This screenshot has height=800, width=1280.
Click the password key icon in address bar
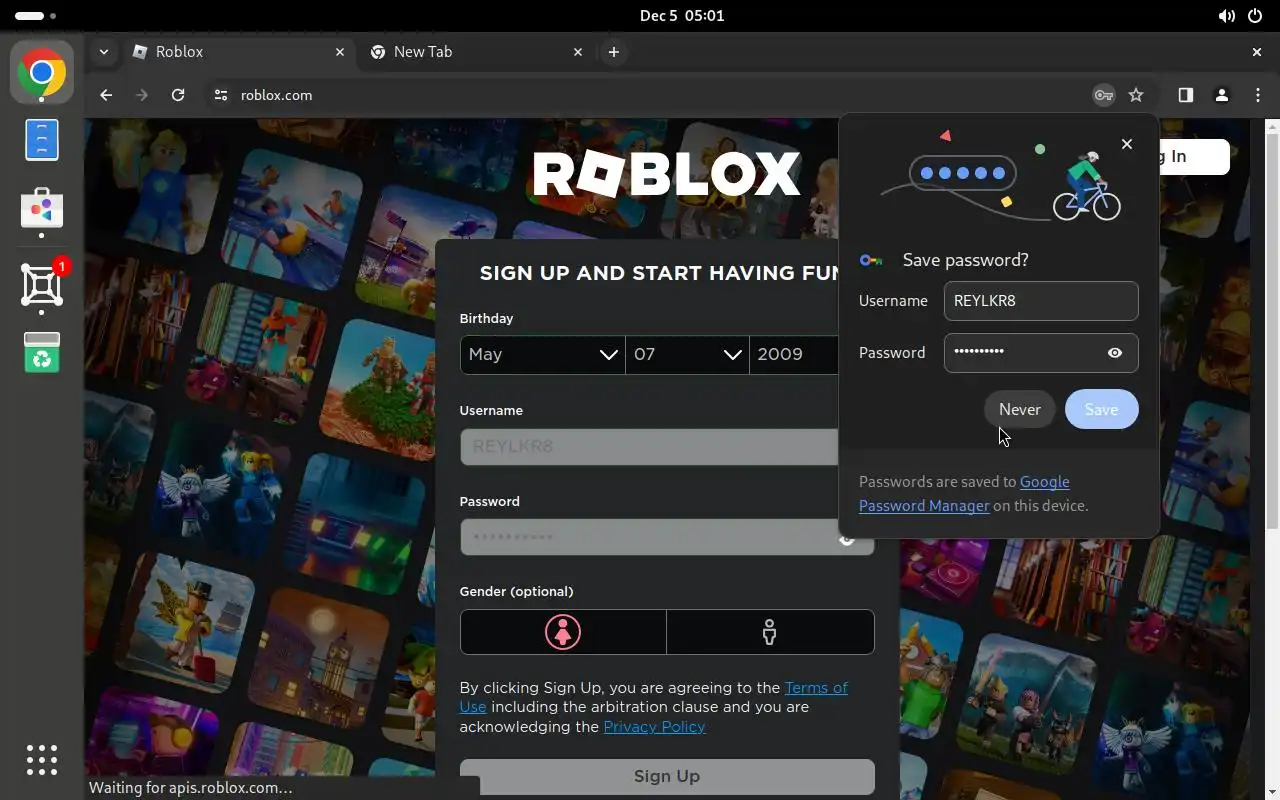click(1103, 95)
